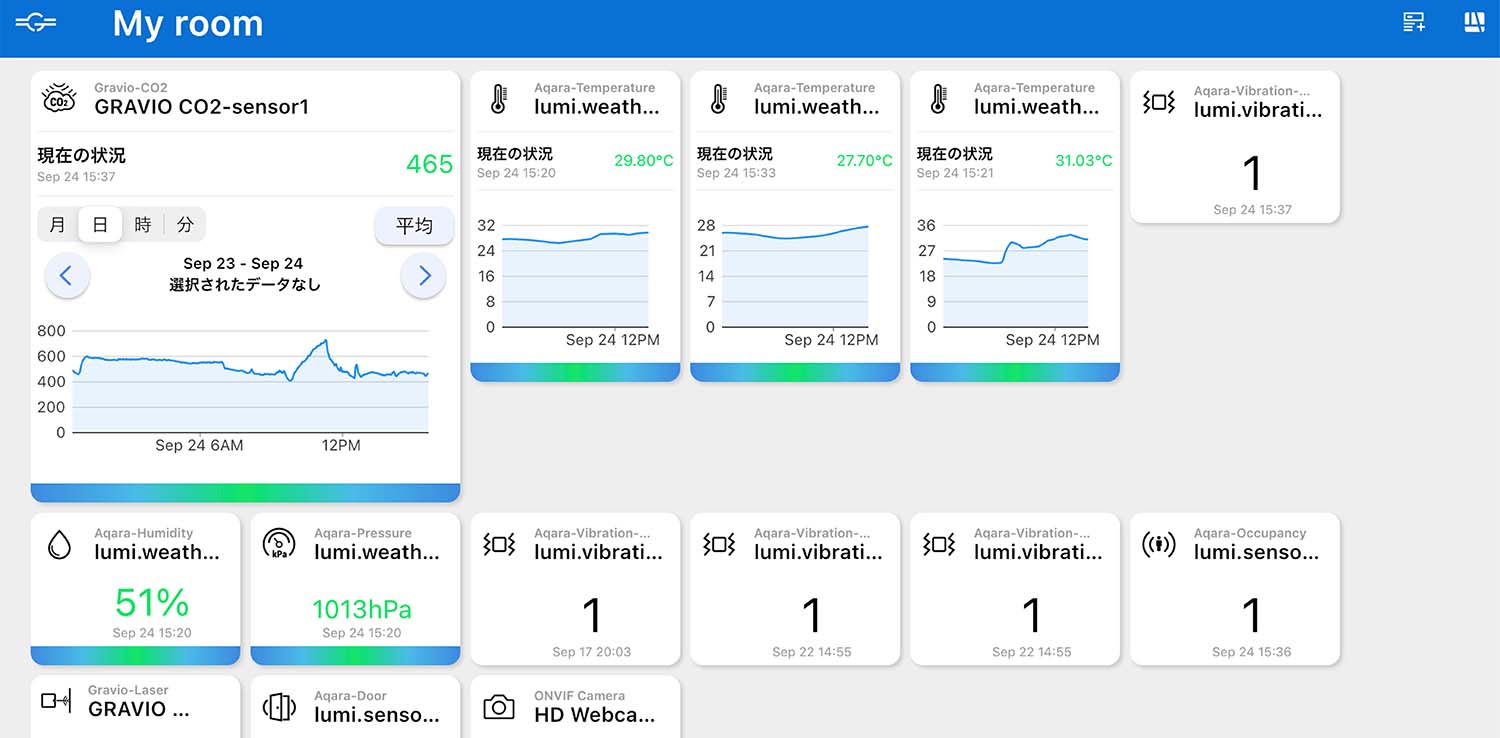Click the 51% humidity value
The image size is (1500, 738).
pyautogui.click(x=151, y=603)
